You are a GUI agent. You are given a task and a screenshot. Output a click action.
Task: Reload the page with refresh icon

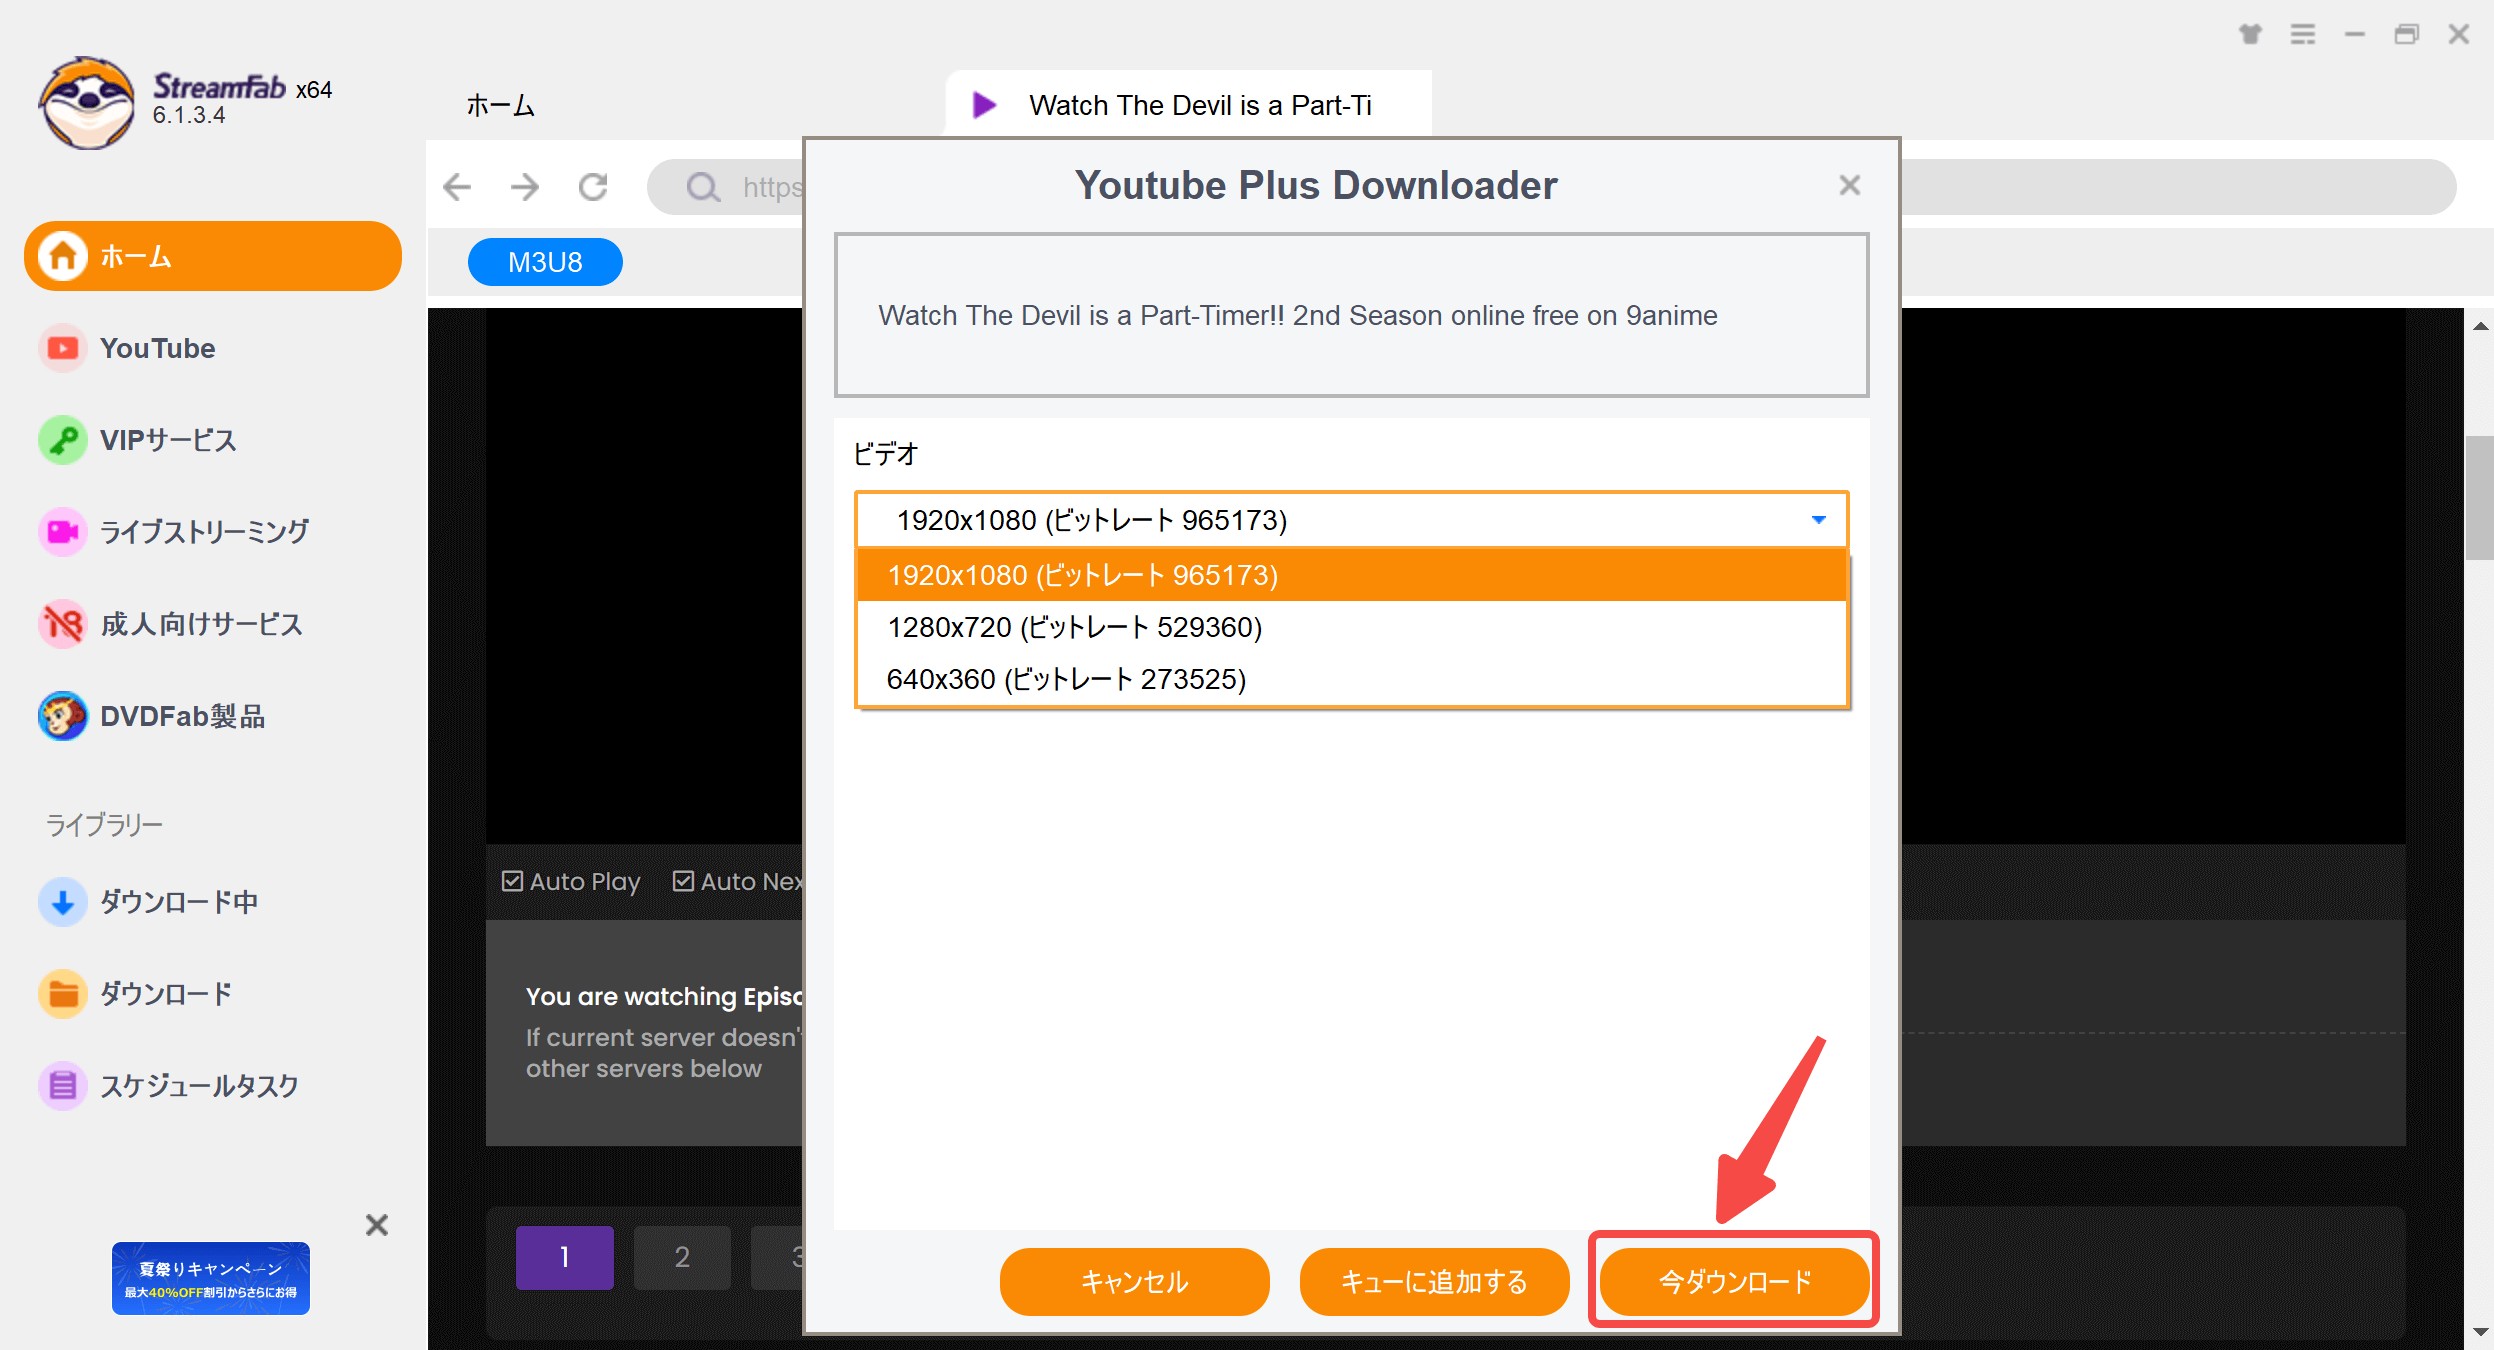[593, 187]
